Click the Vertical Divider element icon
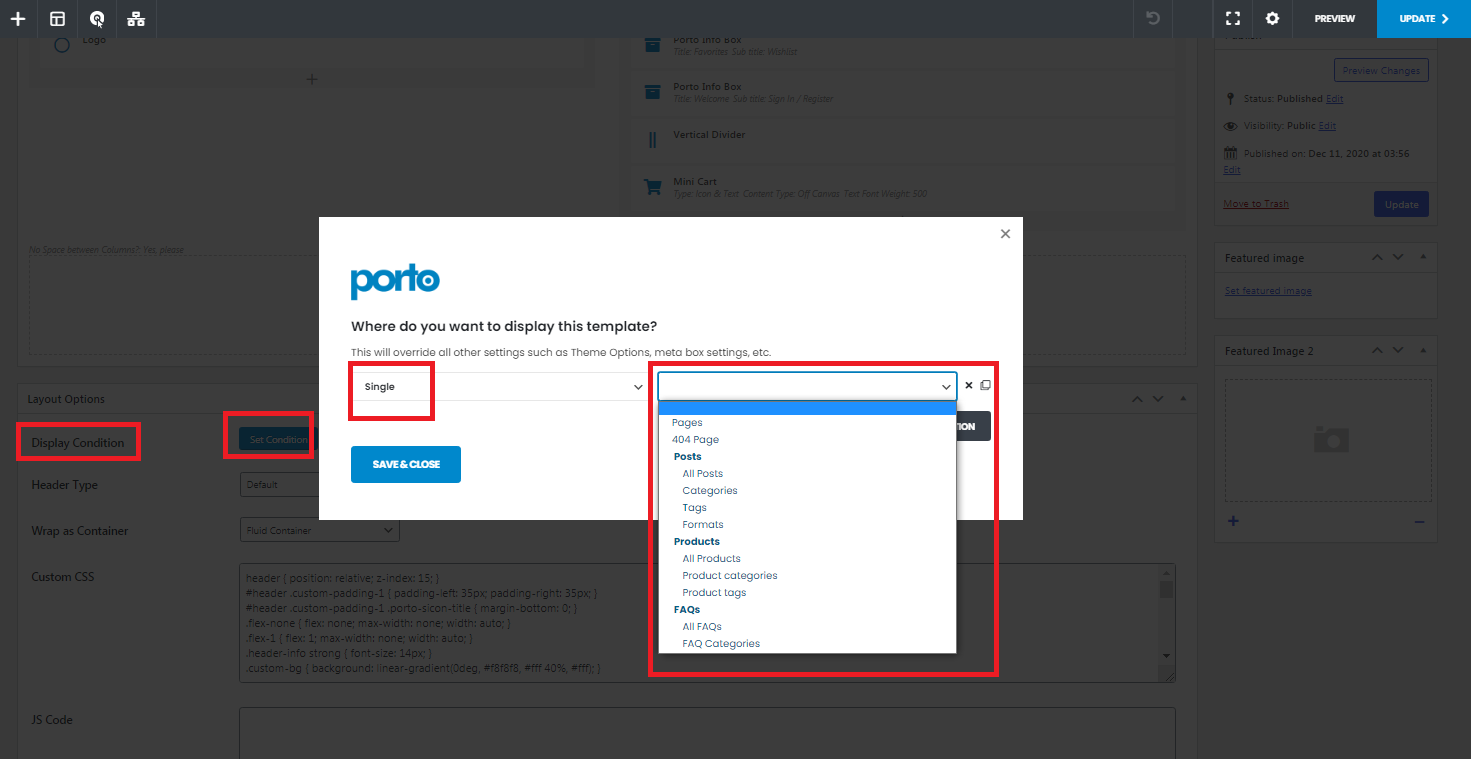1471x759 pixels. (x=652, y=140)
